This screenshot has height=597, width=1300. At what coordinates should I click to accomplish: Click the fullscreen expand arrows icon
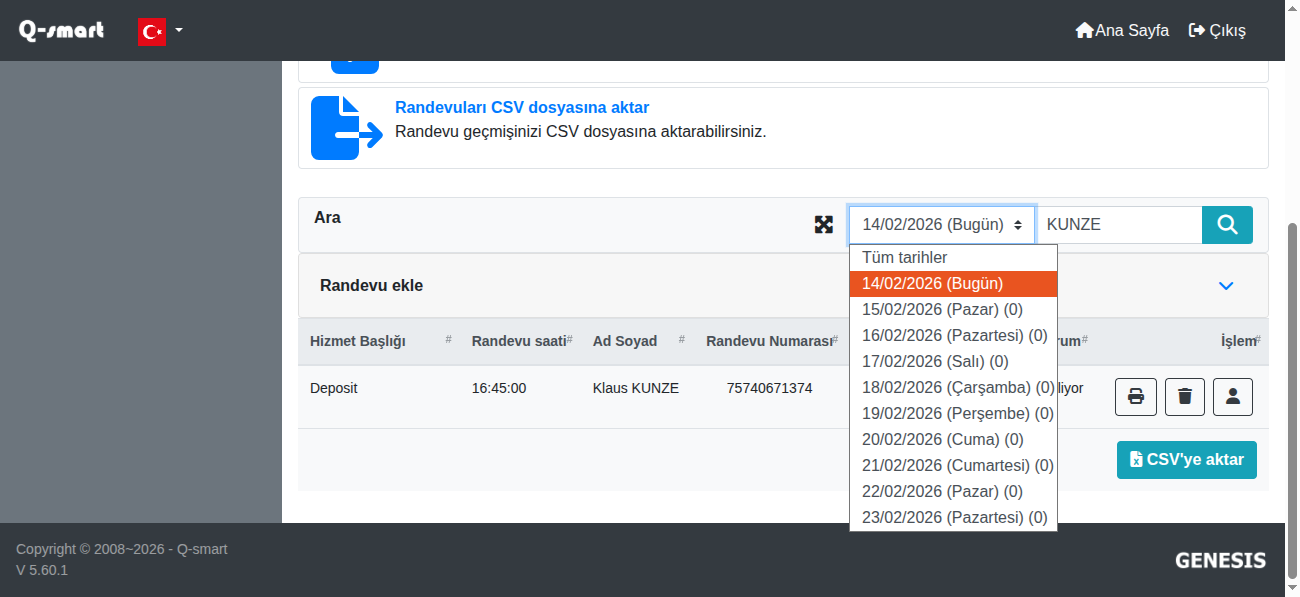click(x=823, y=225)
